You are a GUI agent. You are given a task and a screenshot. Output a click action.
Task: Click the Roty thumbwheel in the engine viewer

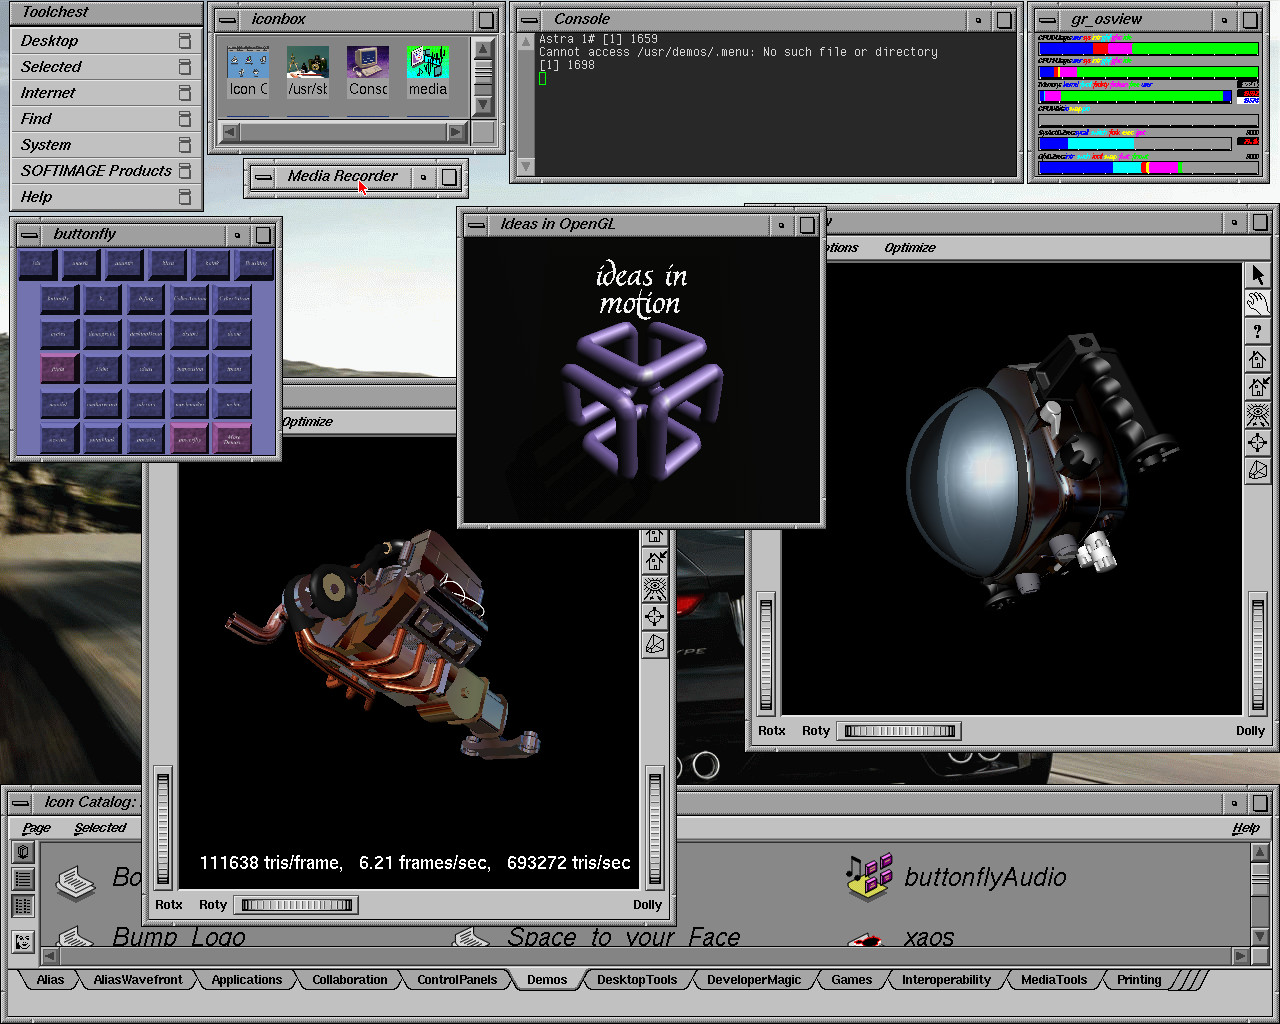point(297,905)
